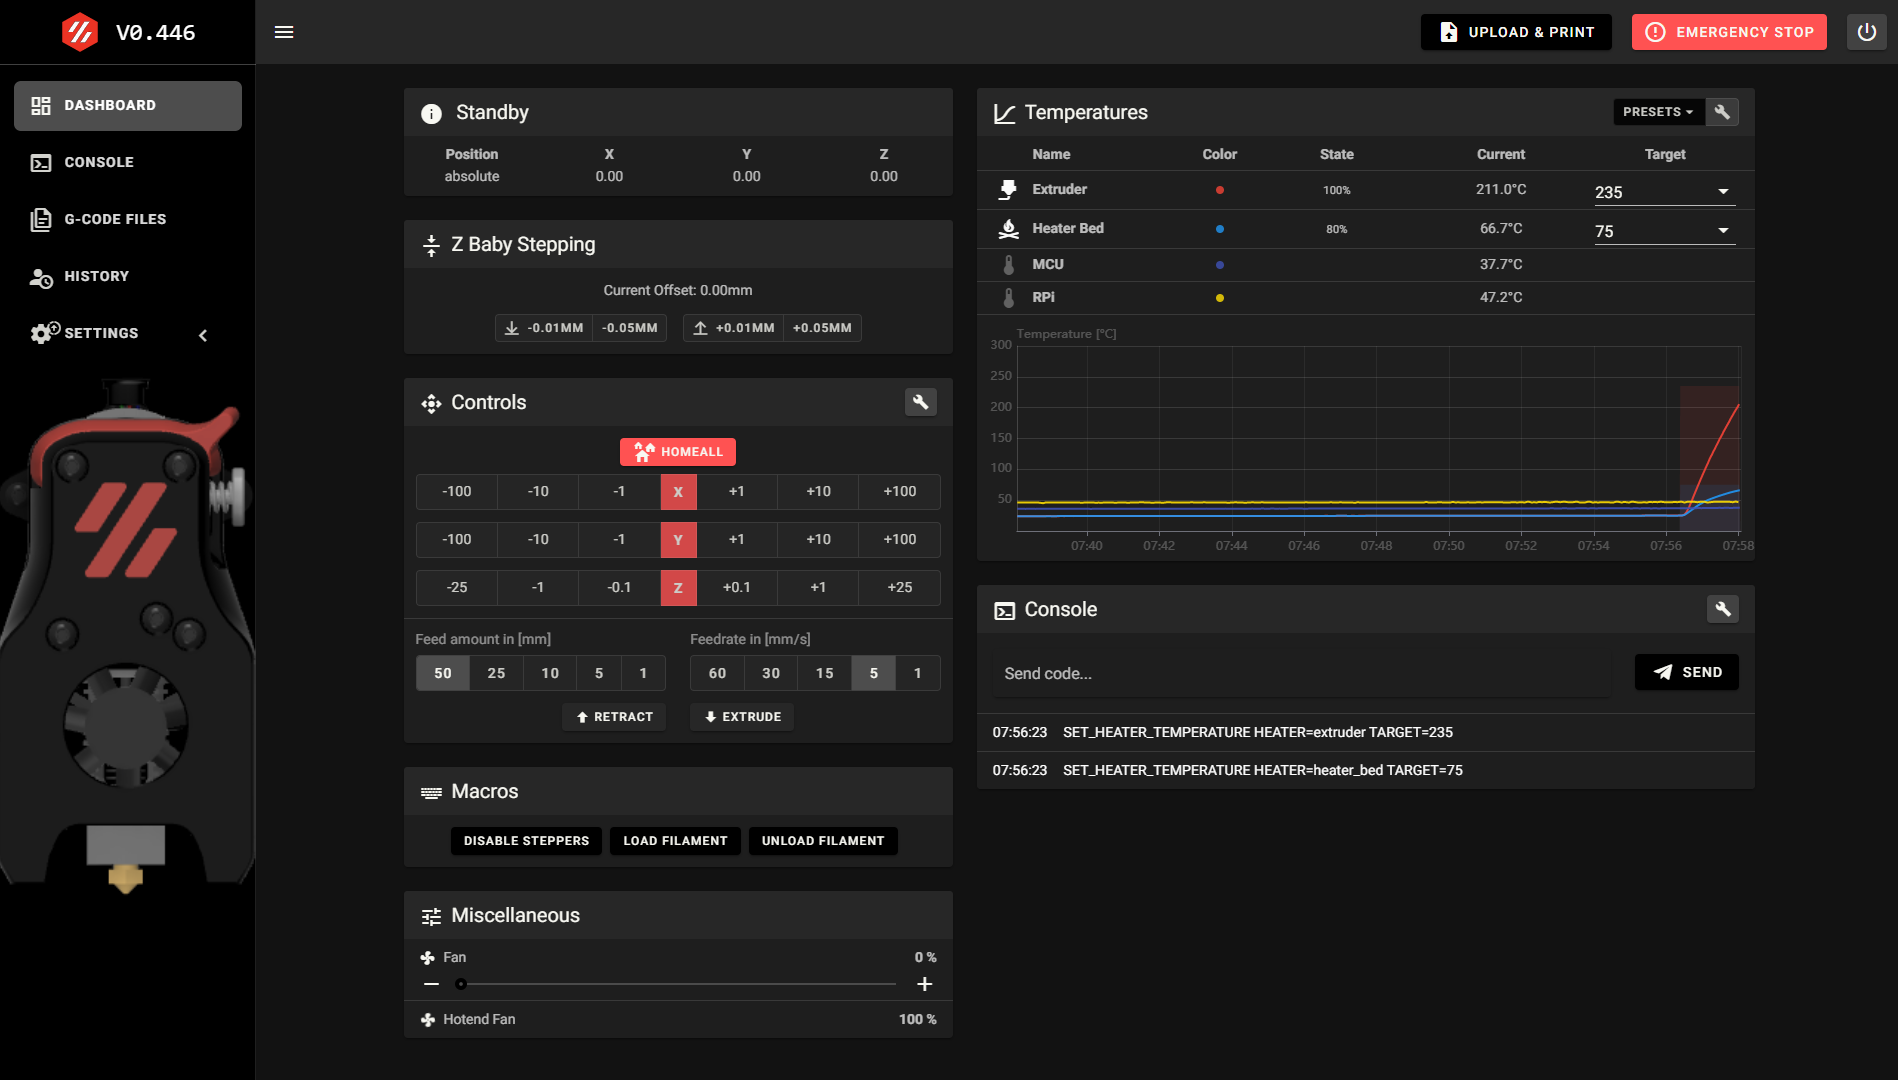
Task: Click the Retract button
Action: 614,717
